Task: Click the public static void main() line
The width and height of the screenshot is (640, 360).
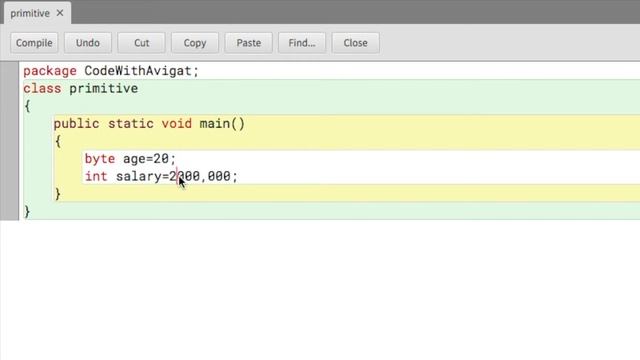Action: tap(149, 124)
